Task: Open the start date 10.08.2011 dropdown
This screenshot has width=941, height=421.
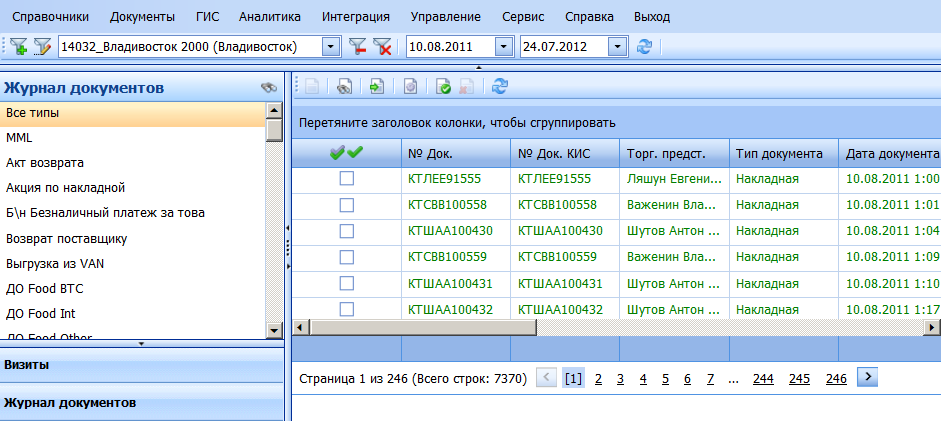Action: tap(503, 46)
